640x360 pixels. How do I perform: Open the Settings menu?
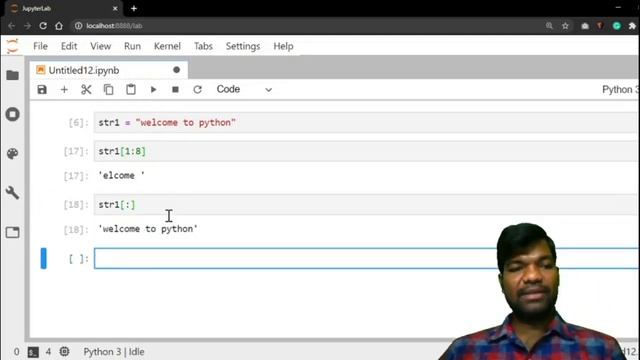coord(243,46)
